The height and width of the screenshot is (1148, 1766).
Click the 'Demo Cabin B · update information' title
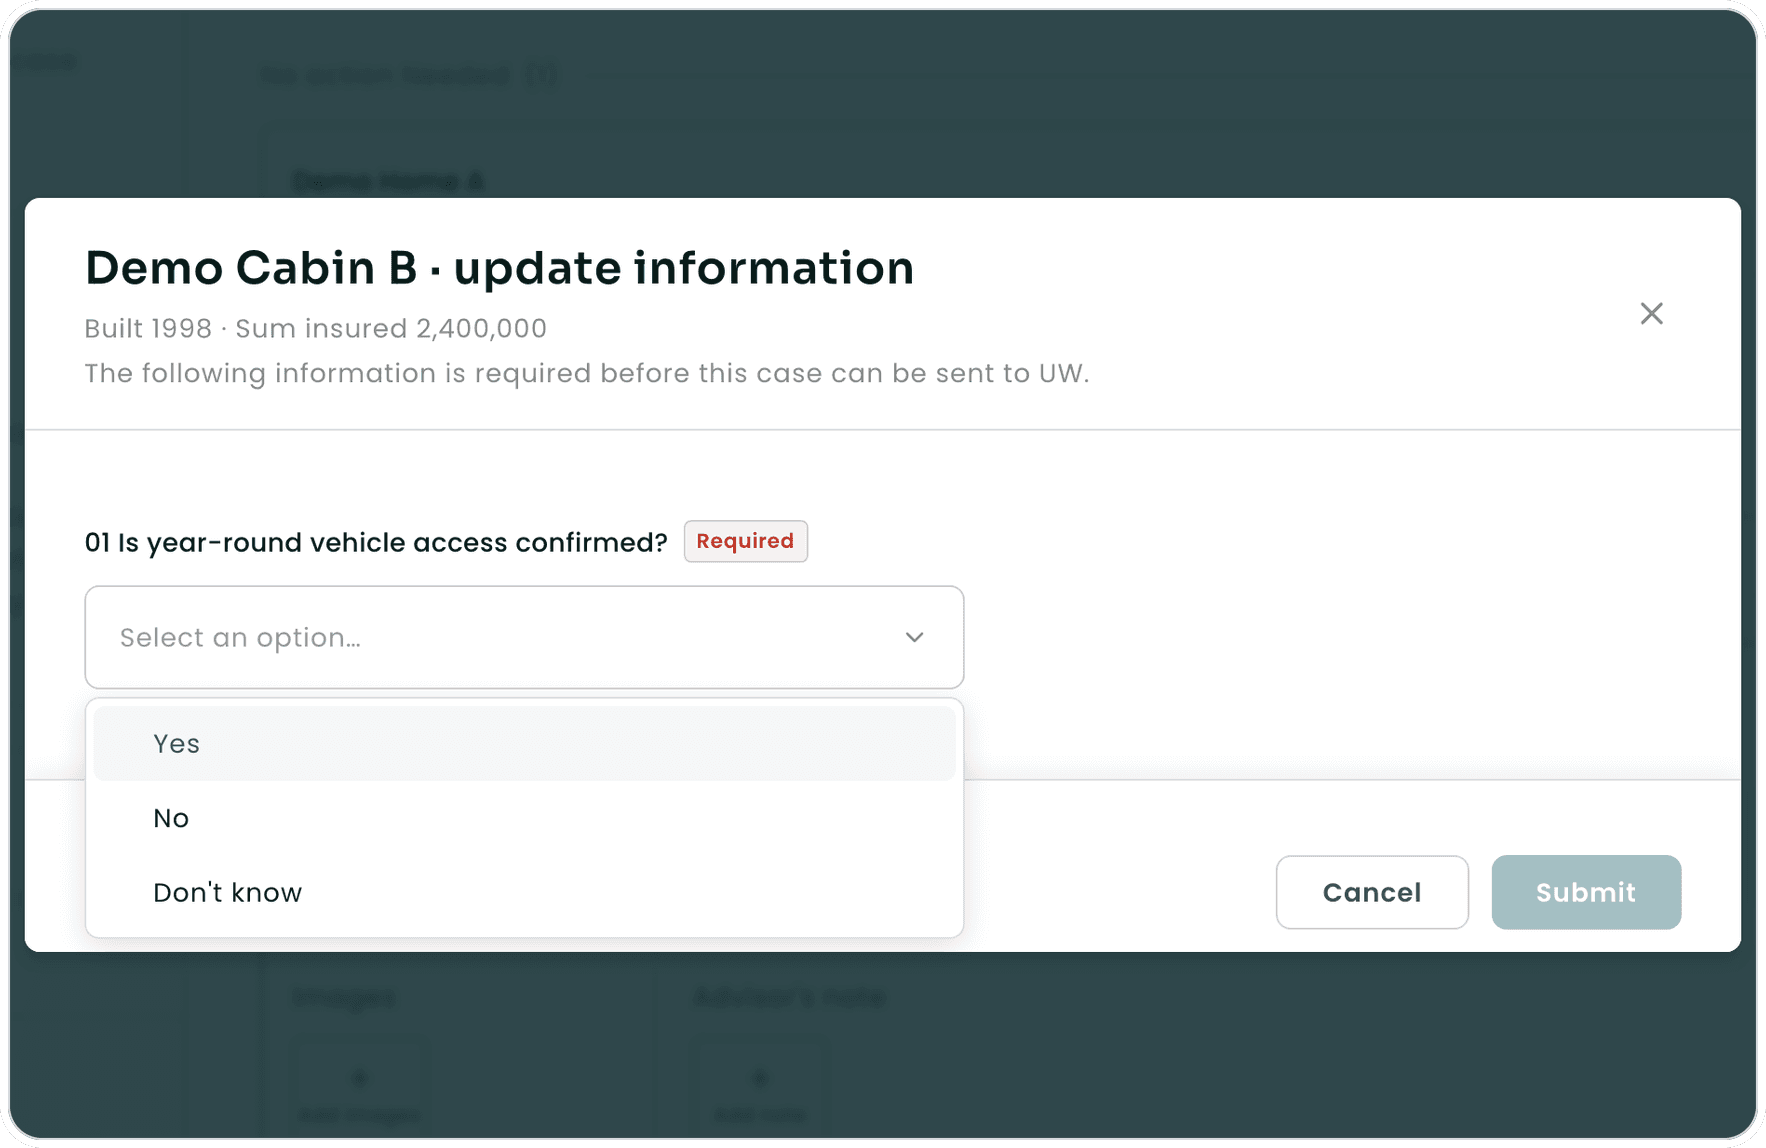499,268
